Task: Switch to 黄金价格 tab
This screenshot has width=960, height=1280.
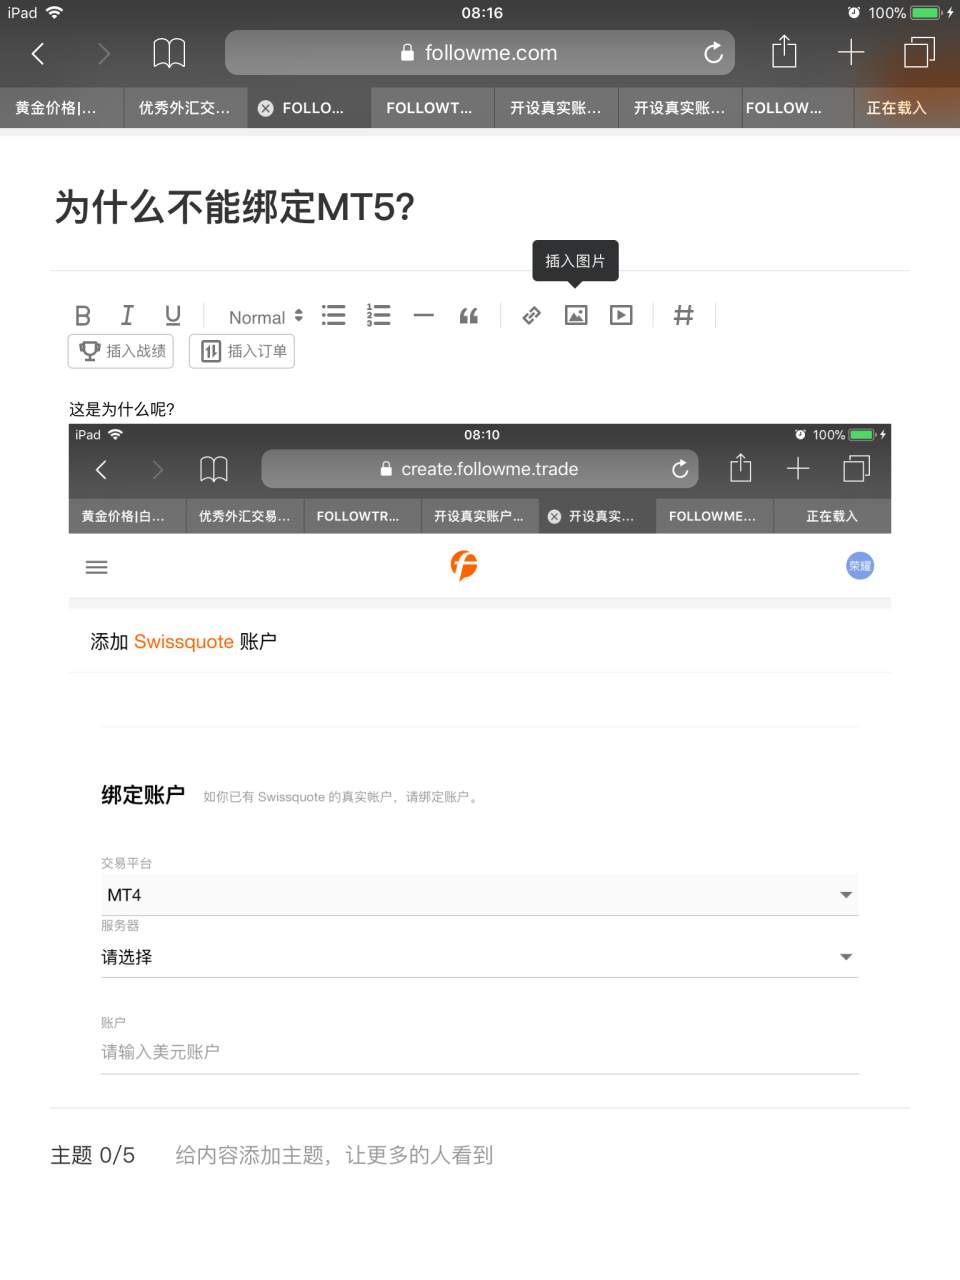Action: coord(61,108)
